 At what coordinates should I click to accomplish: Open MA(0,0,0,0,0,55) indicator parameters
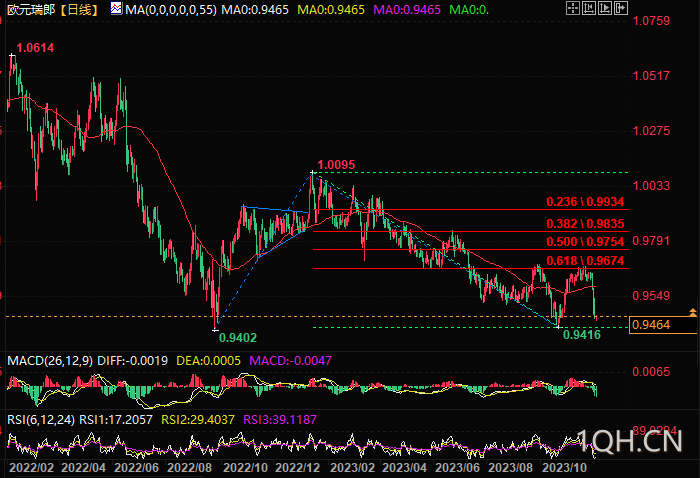(x=171, y=9)
